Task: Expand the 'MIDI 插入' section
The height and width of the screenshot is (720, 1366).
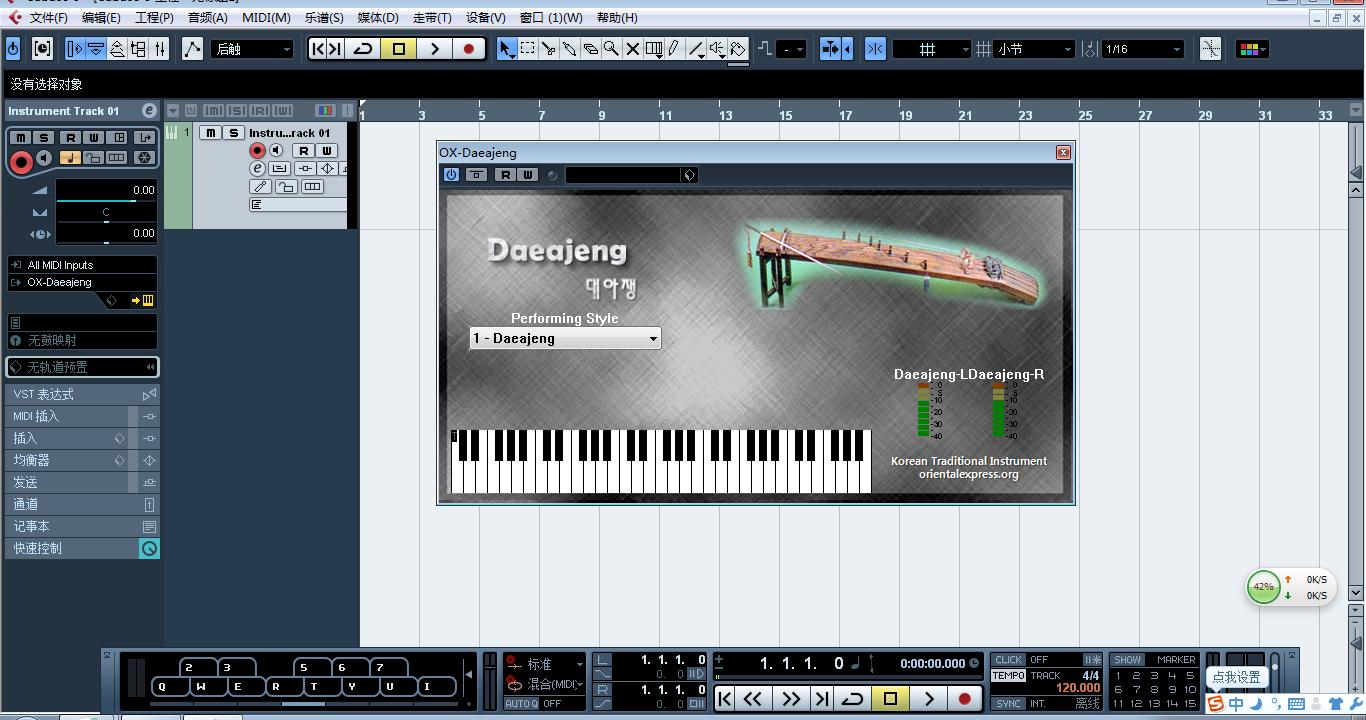Action: click(x=82, y=416)
